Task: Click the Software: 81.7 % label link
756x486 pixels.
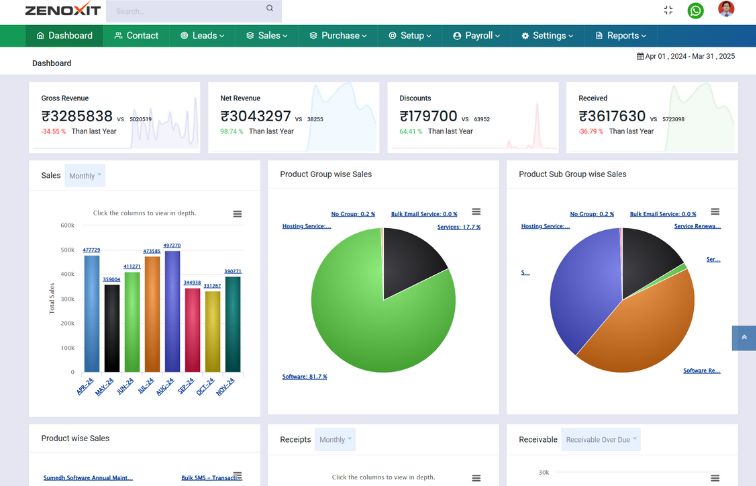Action: coord(304,377)
